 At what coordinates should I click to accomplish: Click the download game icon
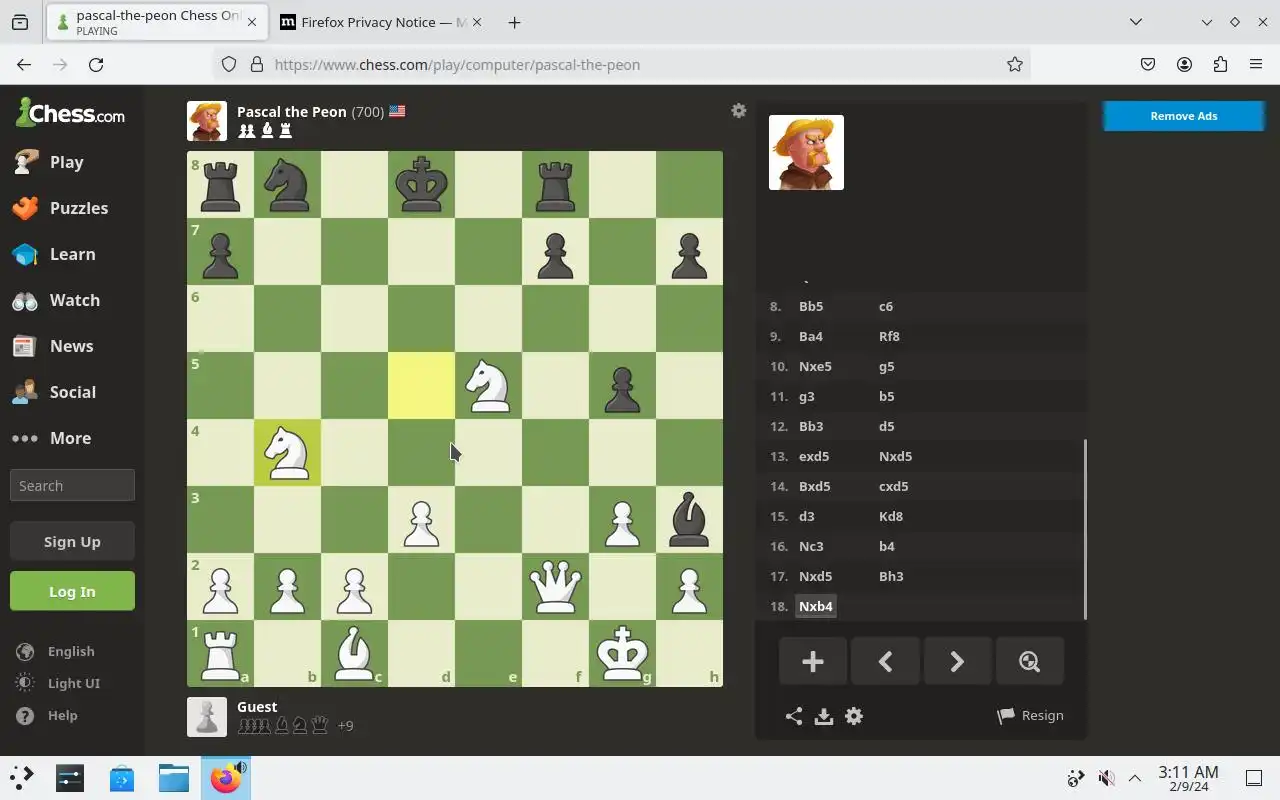tap(824, 716)
